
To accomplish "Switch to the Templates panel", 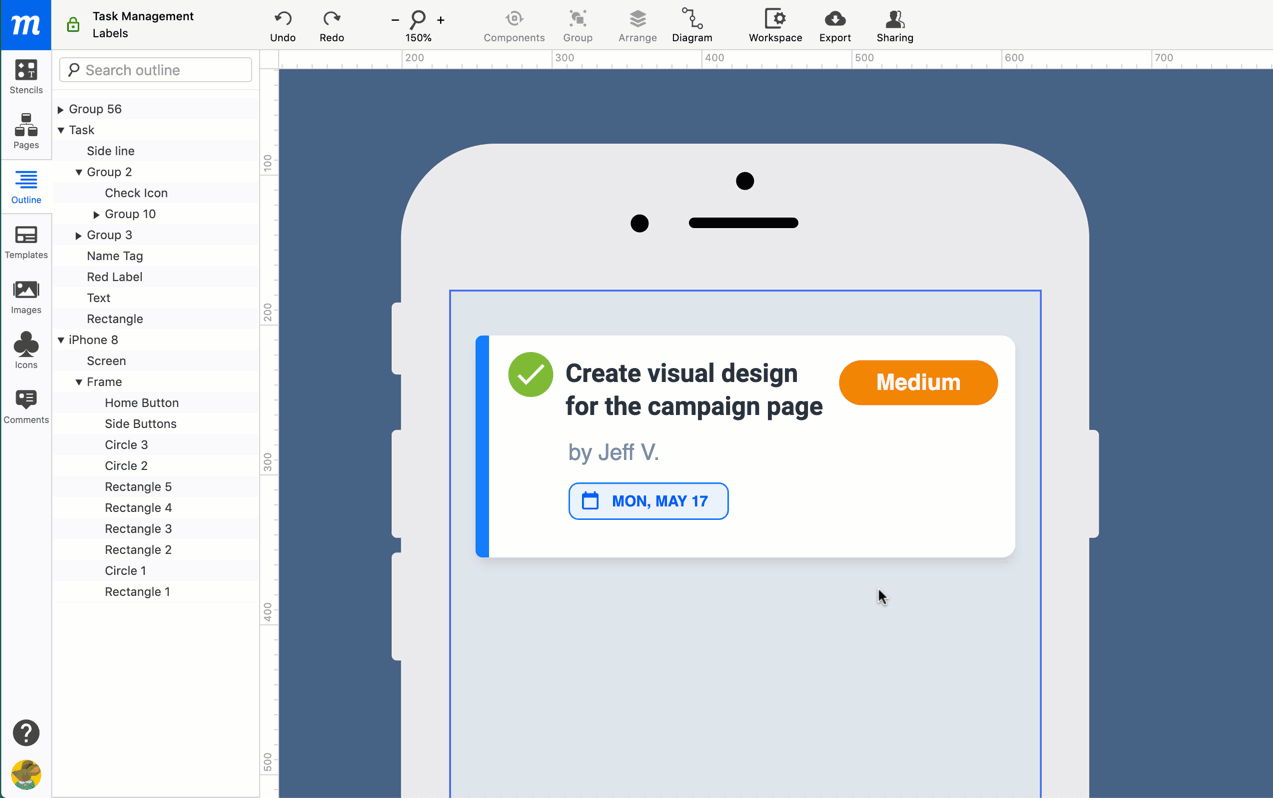I will click(26, 241).
